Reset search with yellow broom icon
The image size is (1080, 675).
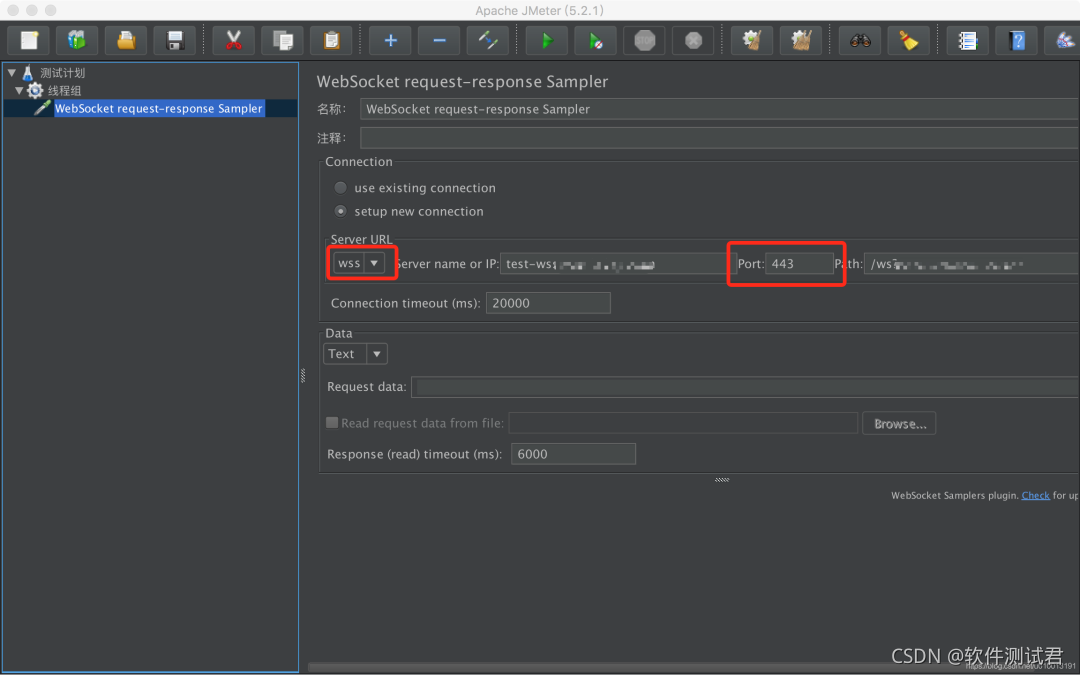(x=908, y=41)
